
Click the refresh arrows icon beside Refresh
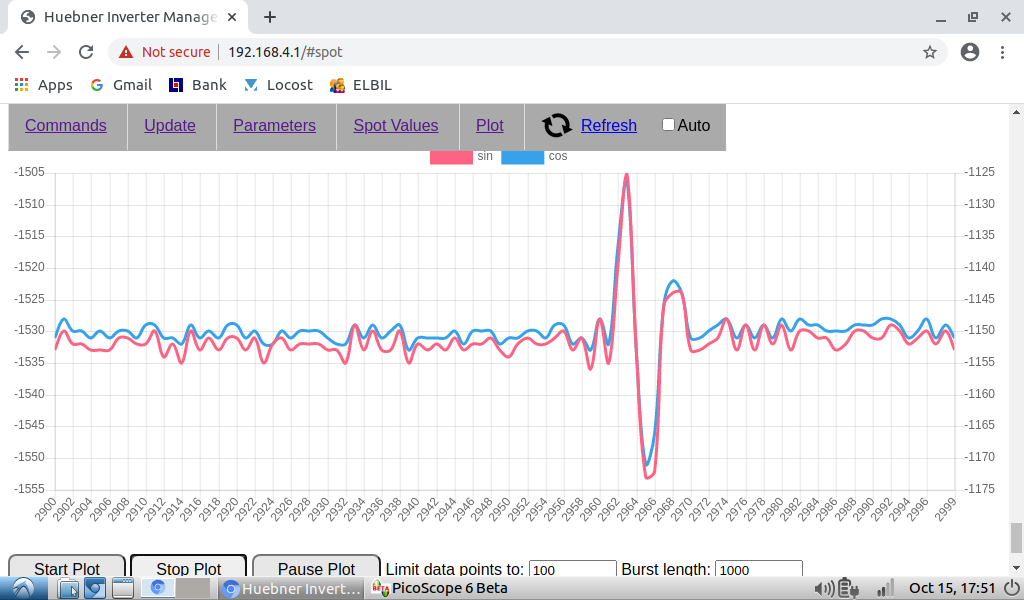pyautogui.click(x=556, y=125)
